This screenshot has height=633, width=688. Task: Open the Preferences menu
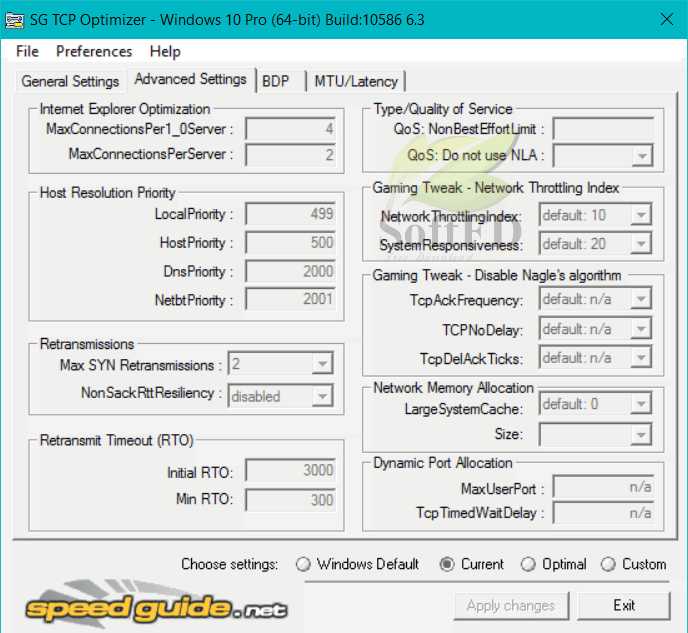94,51
